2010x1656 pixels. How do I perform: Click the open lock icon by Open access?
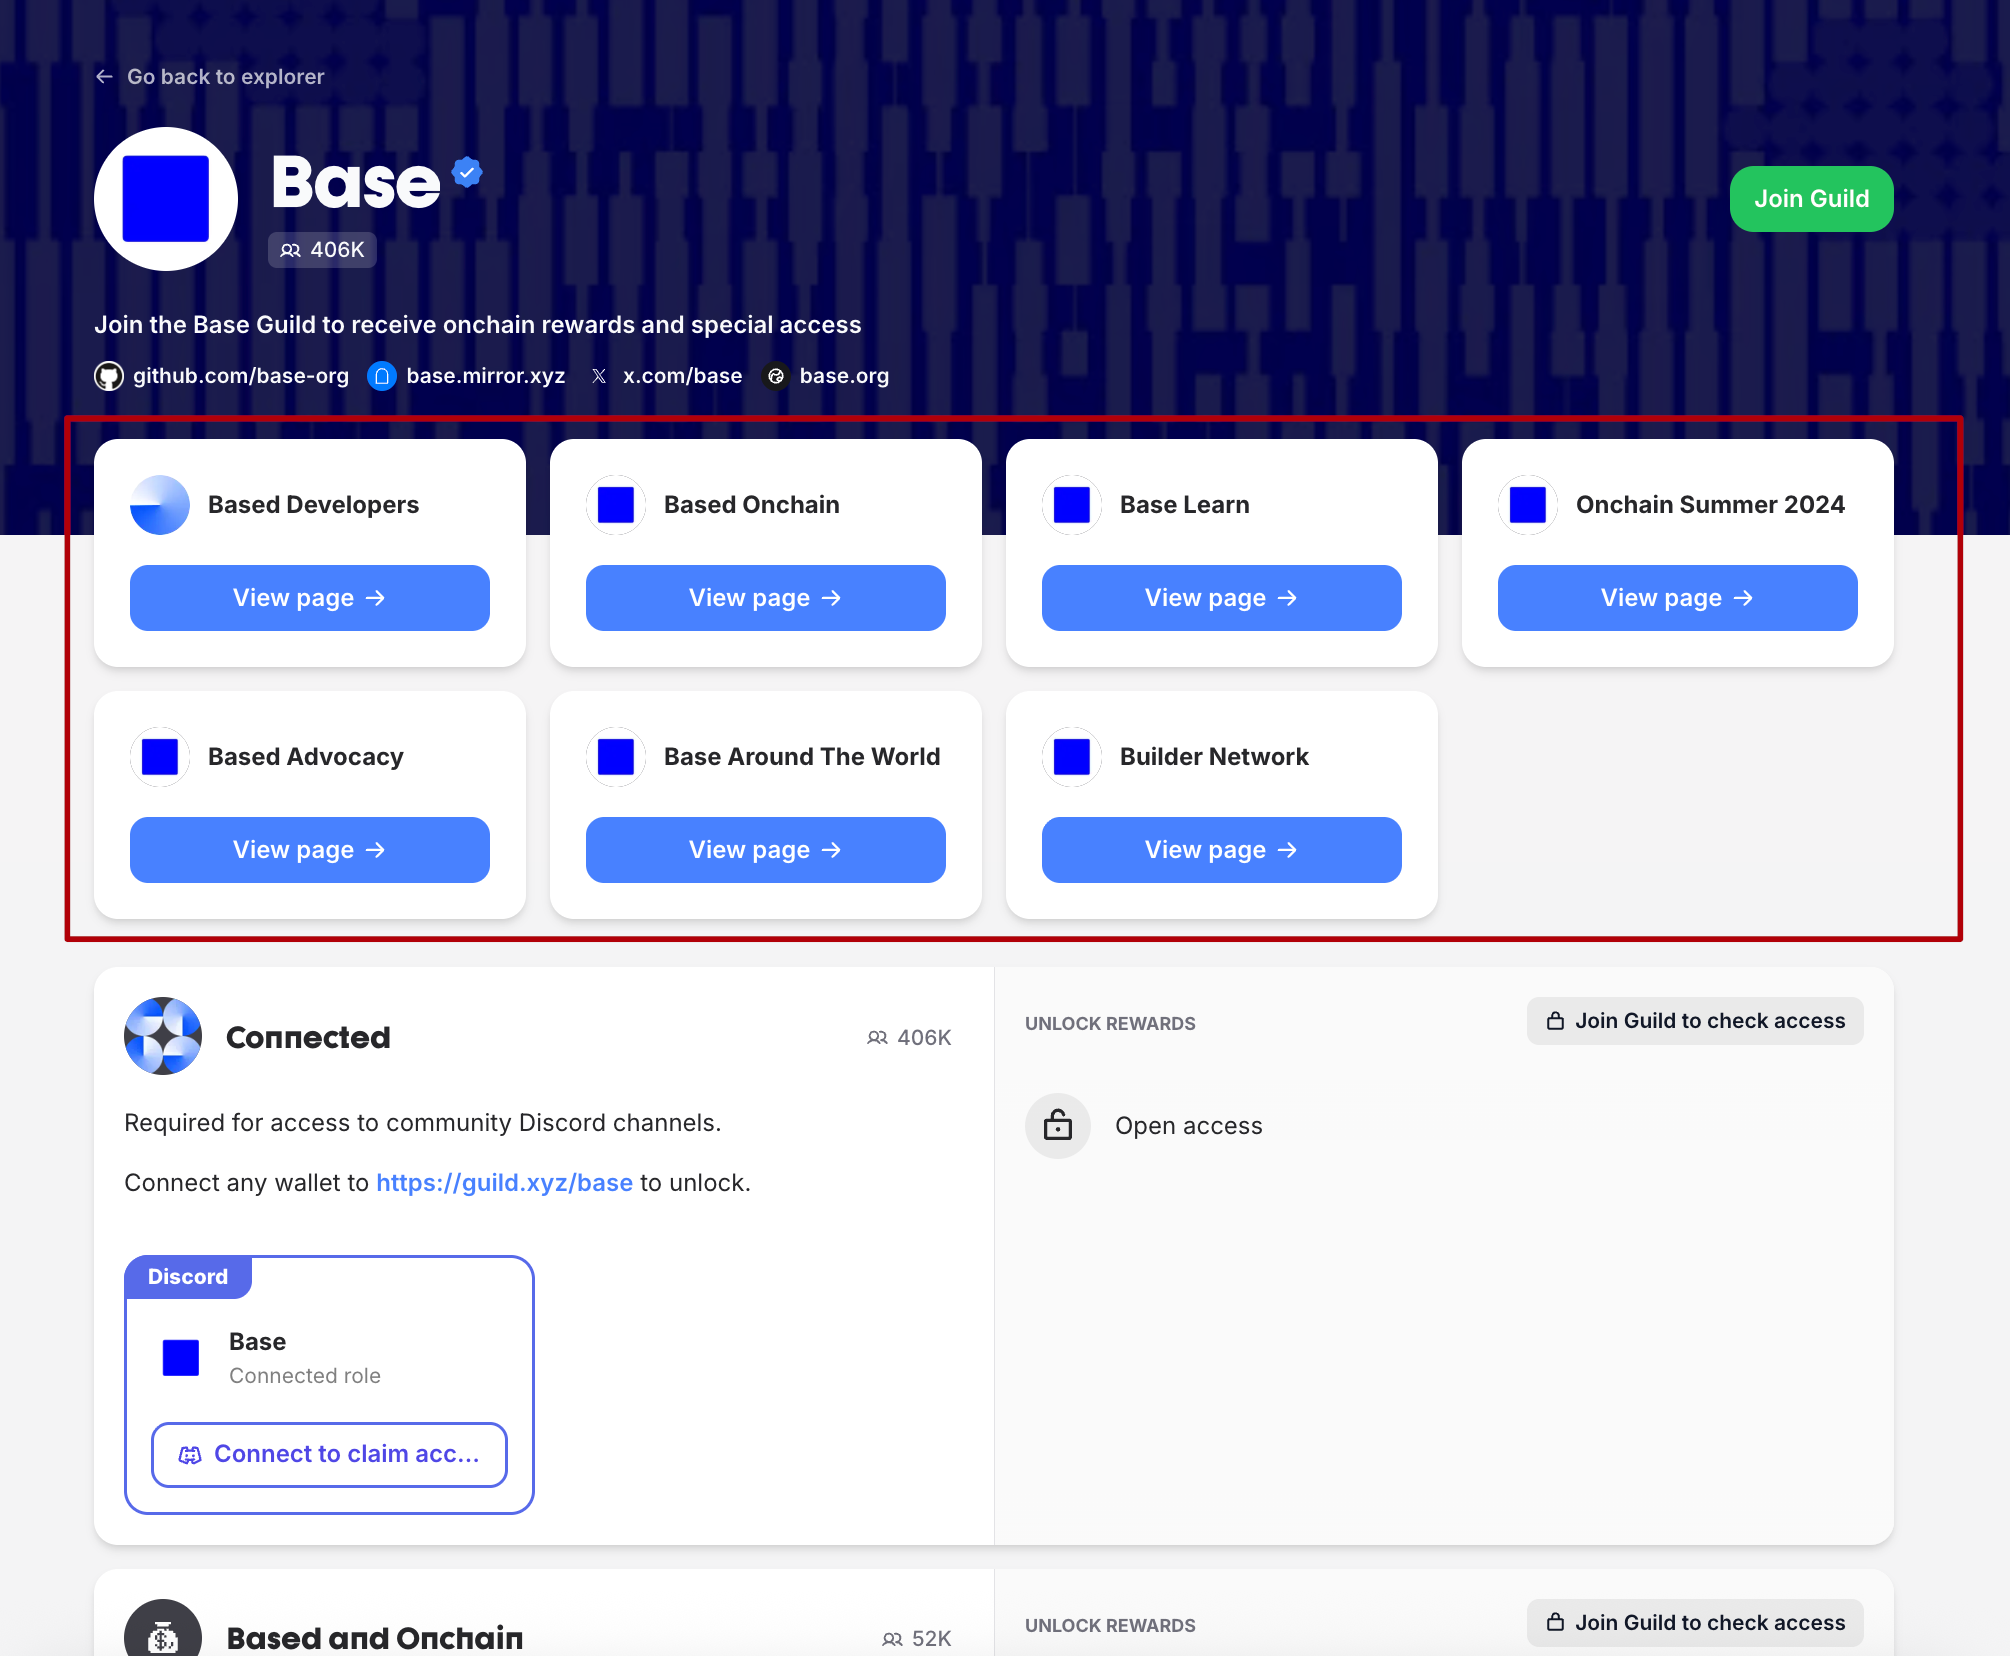pos(1058,1126)
